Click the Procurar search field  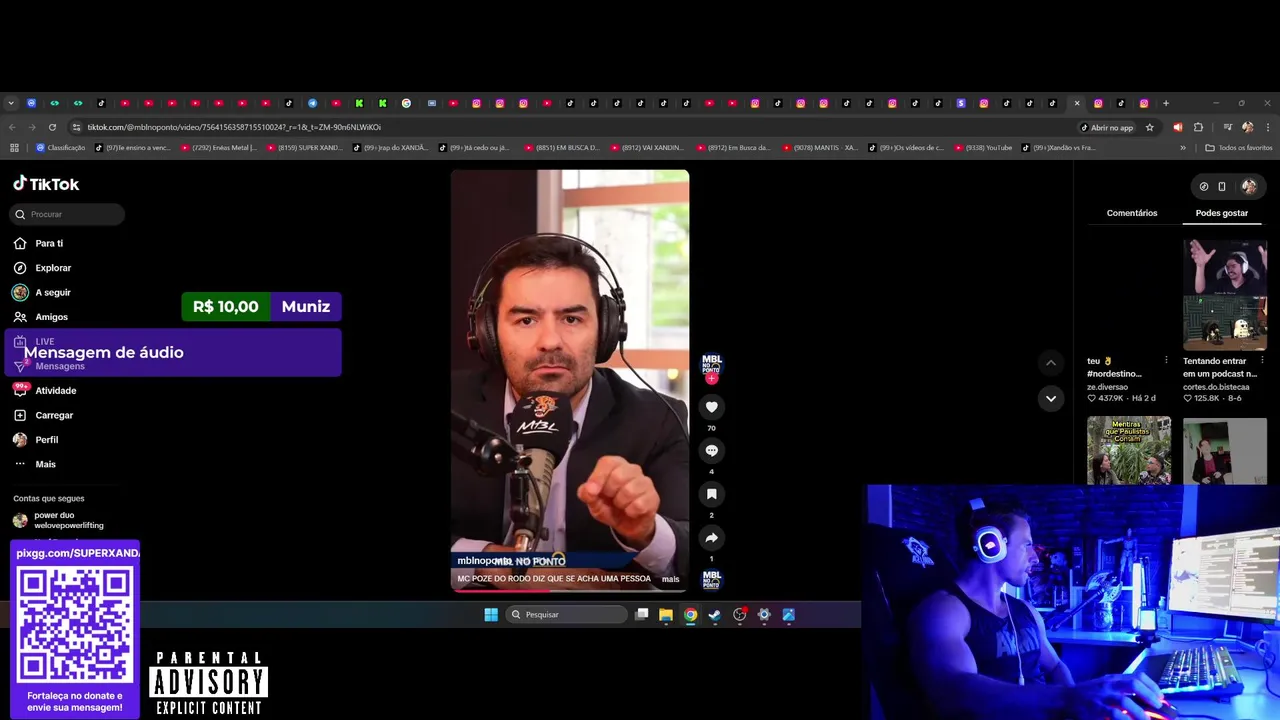point(67,214)
